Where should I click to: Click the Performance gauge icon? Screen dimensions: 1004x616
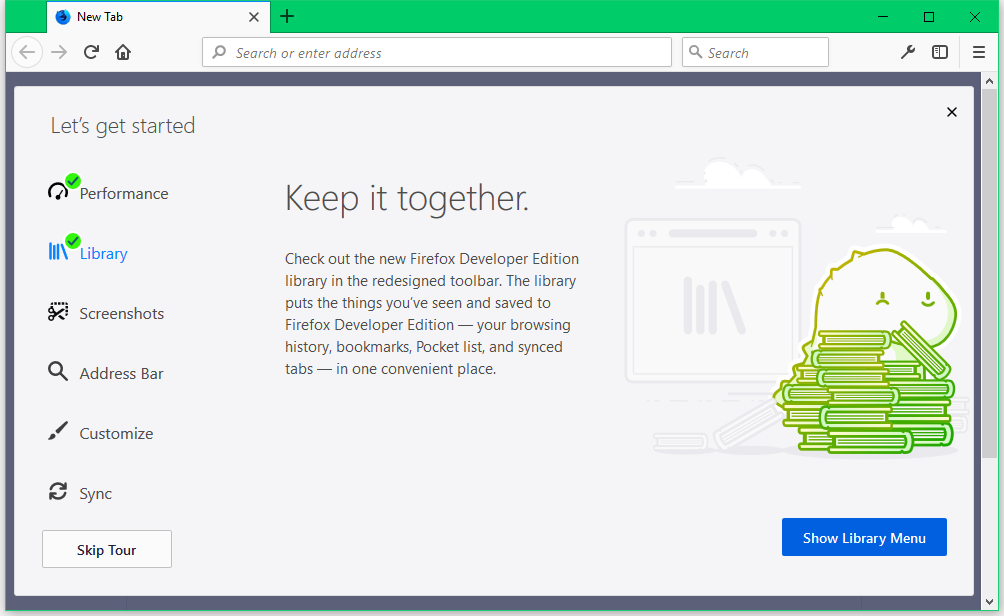pyautogui.click(x=58, y=191)
